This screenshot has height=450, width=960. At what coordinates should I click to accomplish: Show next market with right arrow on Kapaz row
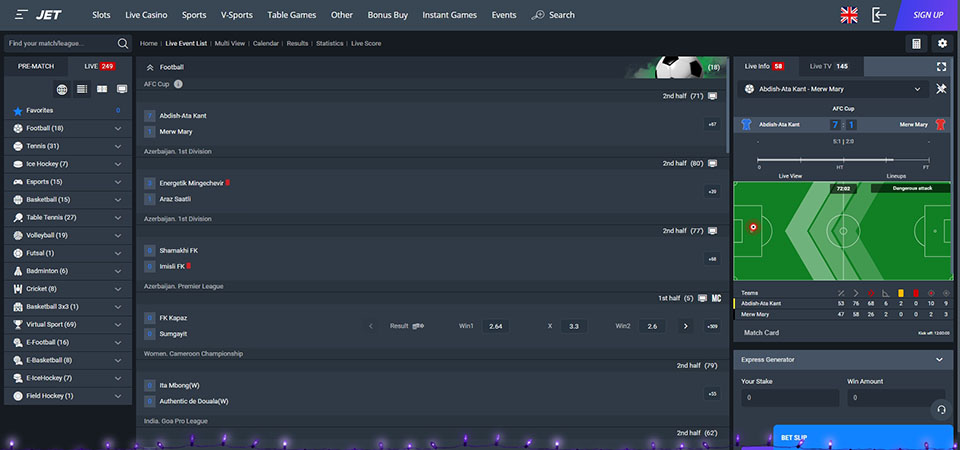coord(685,326)
